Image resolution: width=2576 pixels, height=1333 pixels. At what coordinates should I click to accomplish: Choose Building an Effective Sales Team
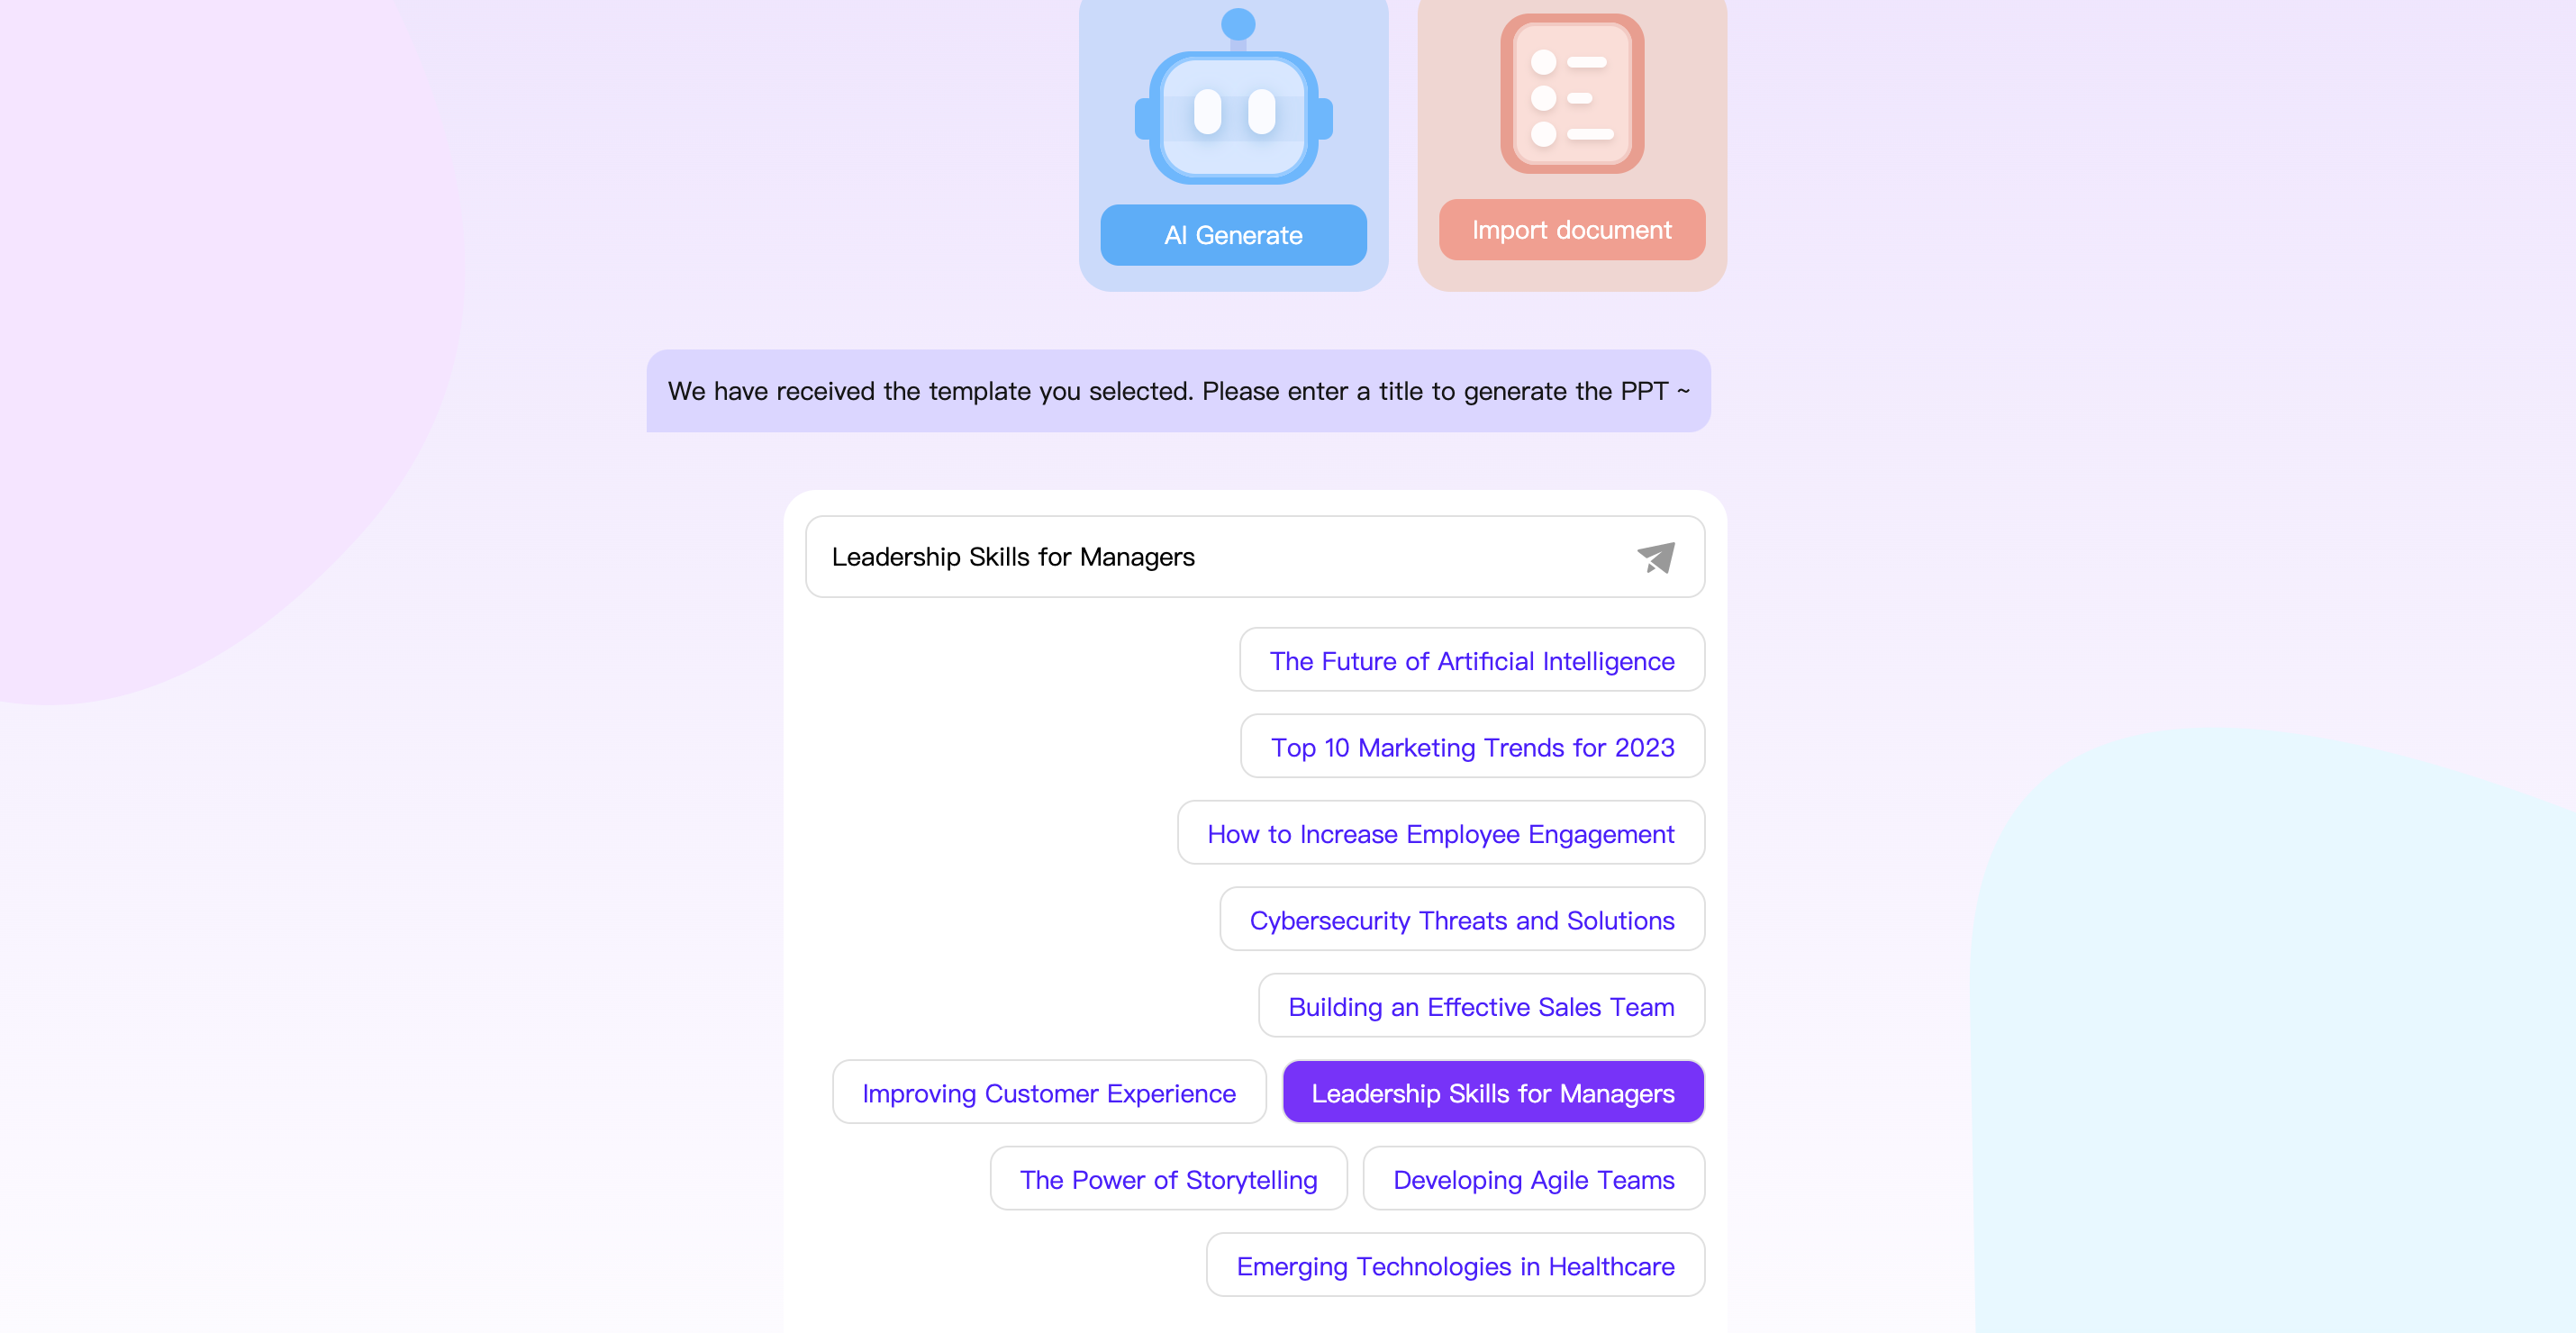[x=1481, y=1006]
